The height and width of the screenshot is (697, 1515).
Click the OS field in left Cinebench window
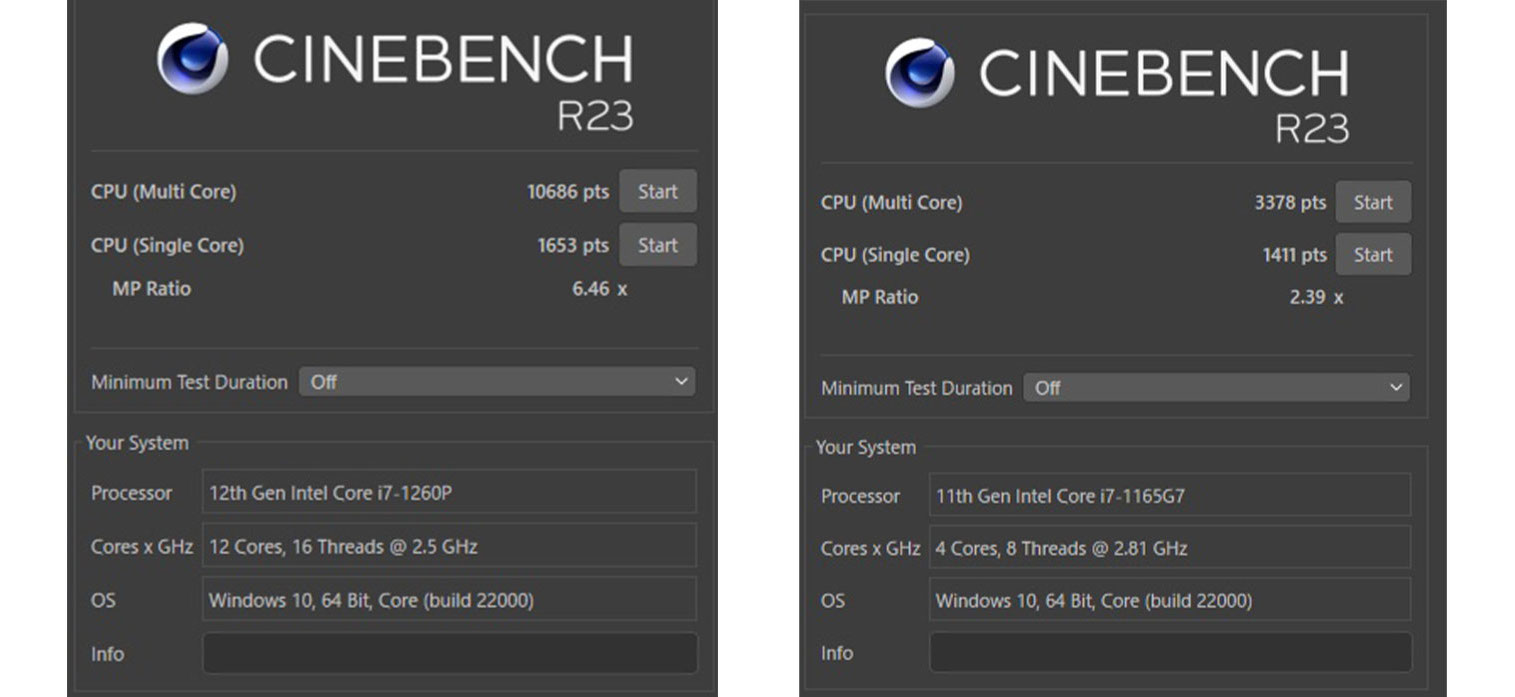tap(450, 600)
